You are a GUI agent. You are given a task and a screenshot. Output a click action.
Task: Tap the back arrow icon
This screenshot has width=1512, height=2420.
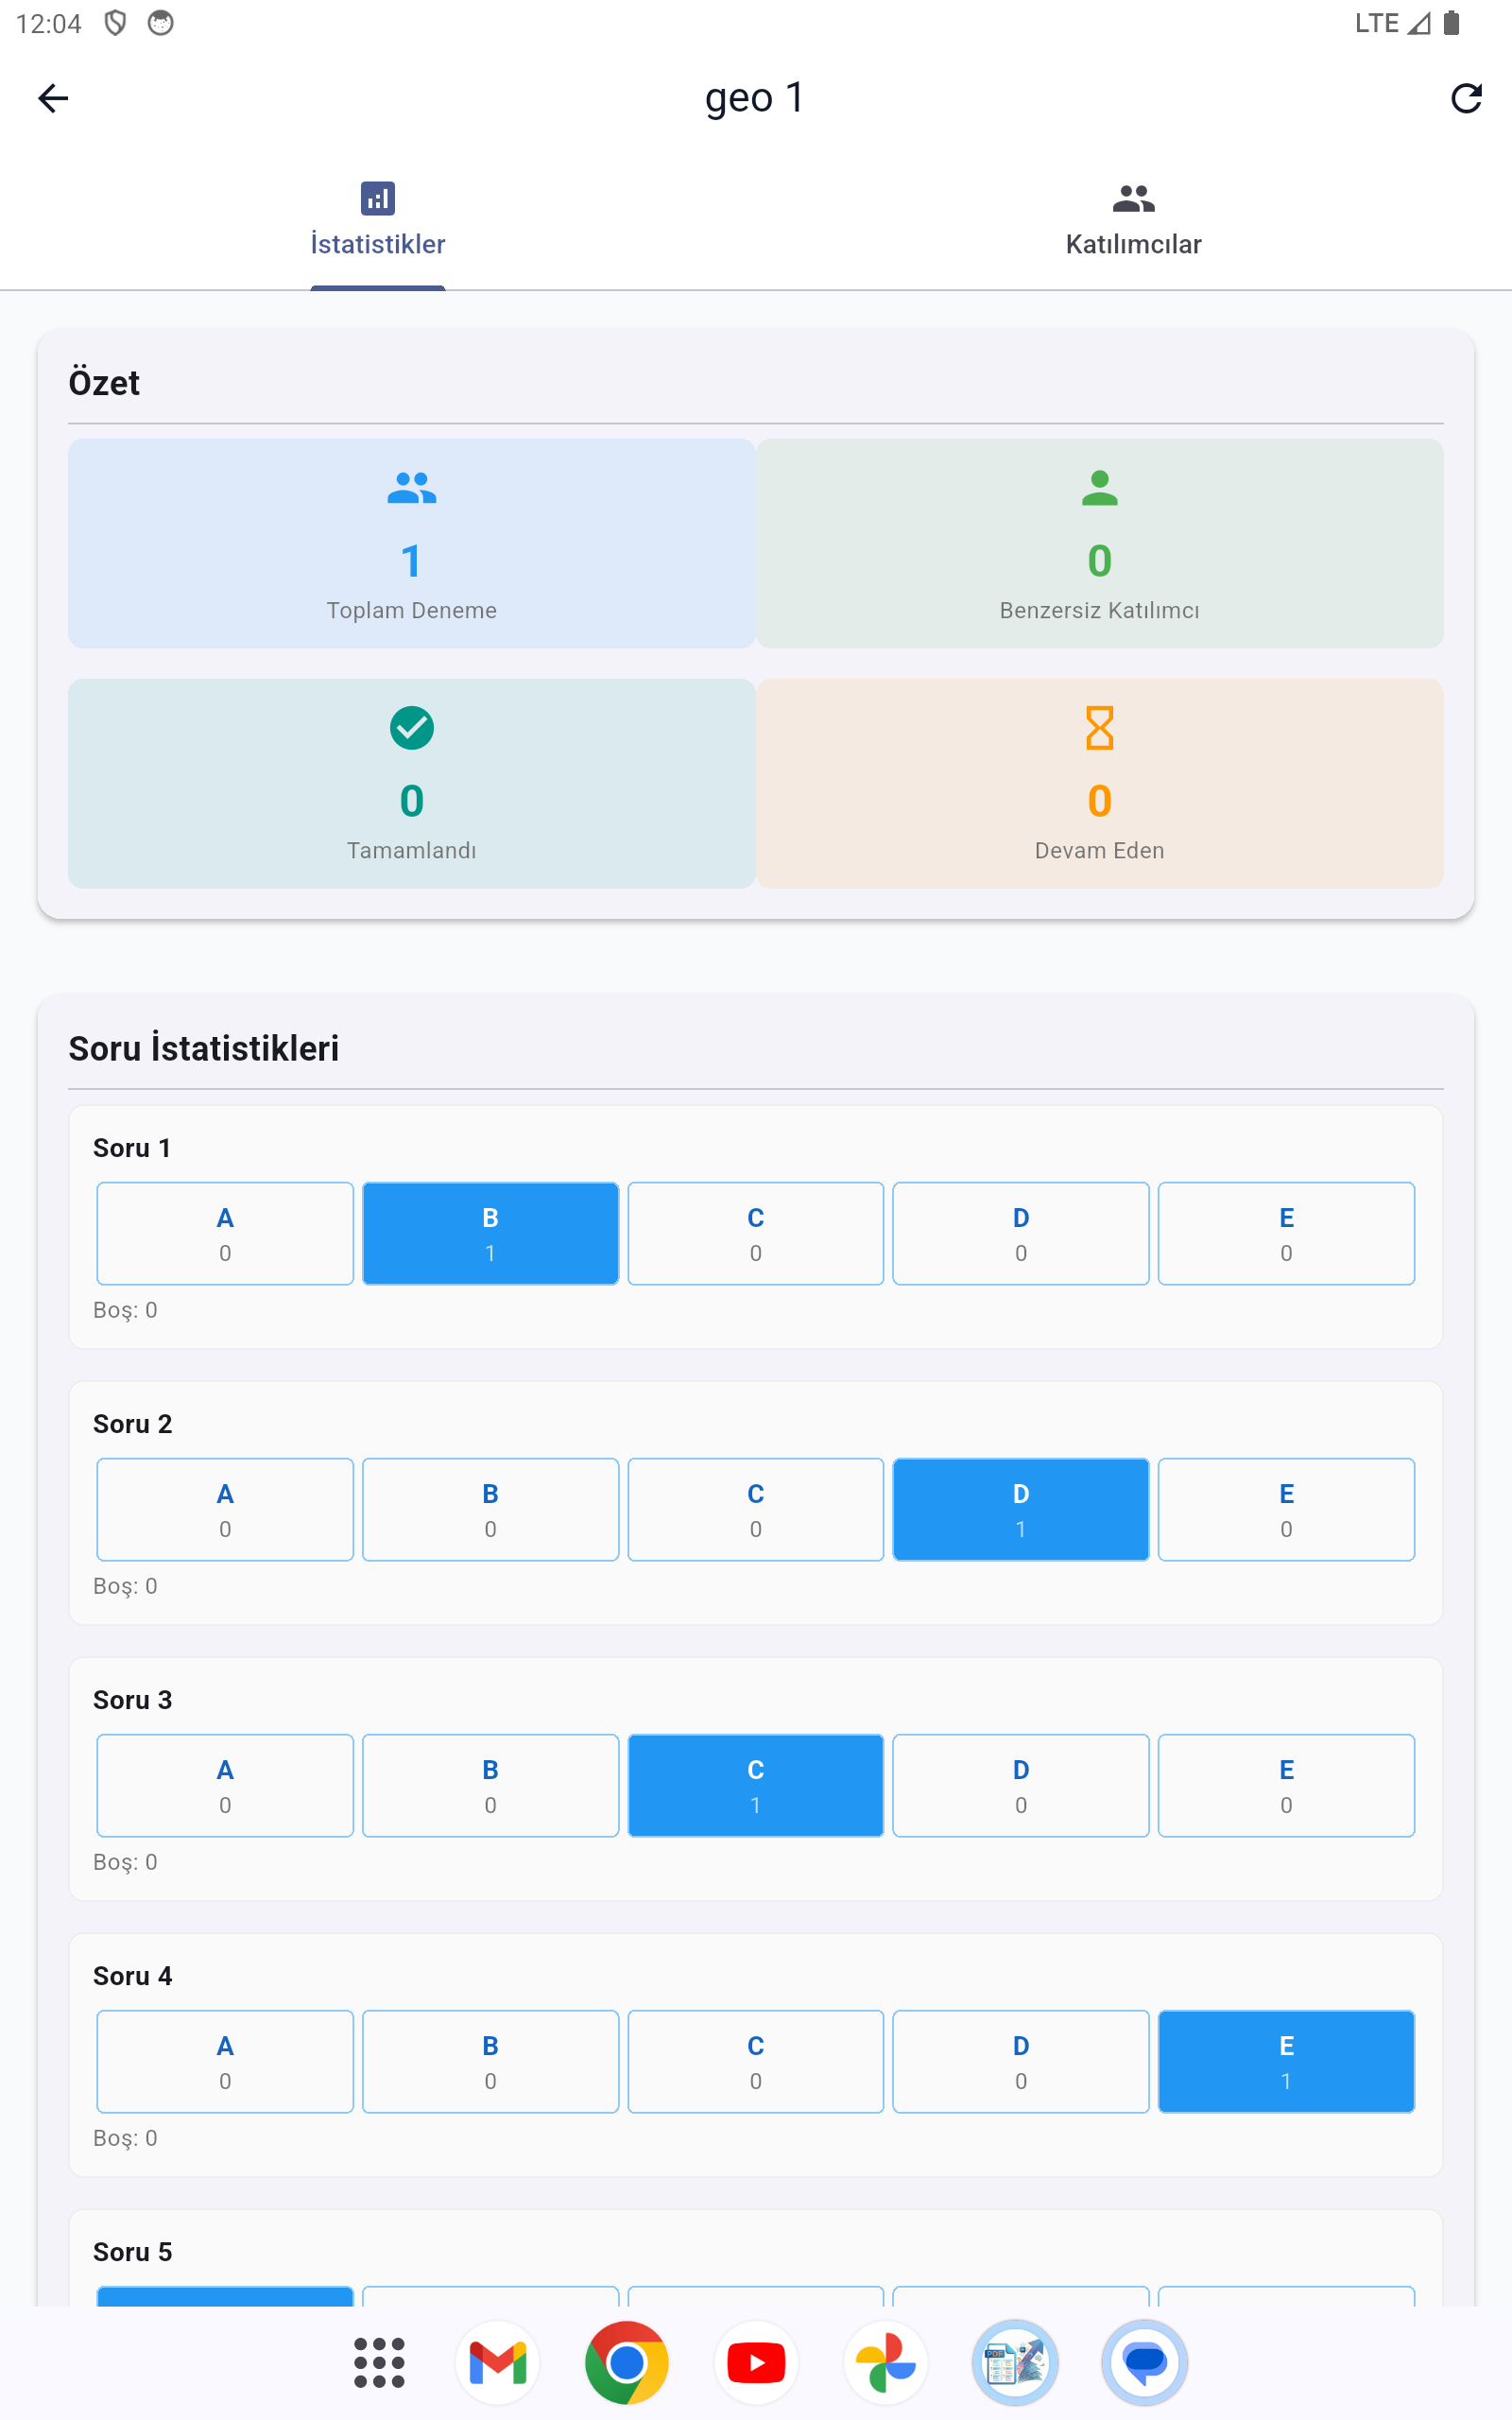(53, 98)
